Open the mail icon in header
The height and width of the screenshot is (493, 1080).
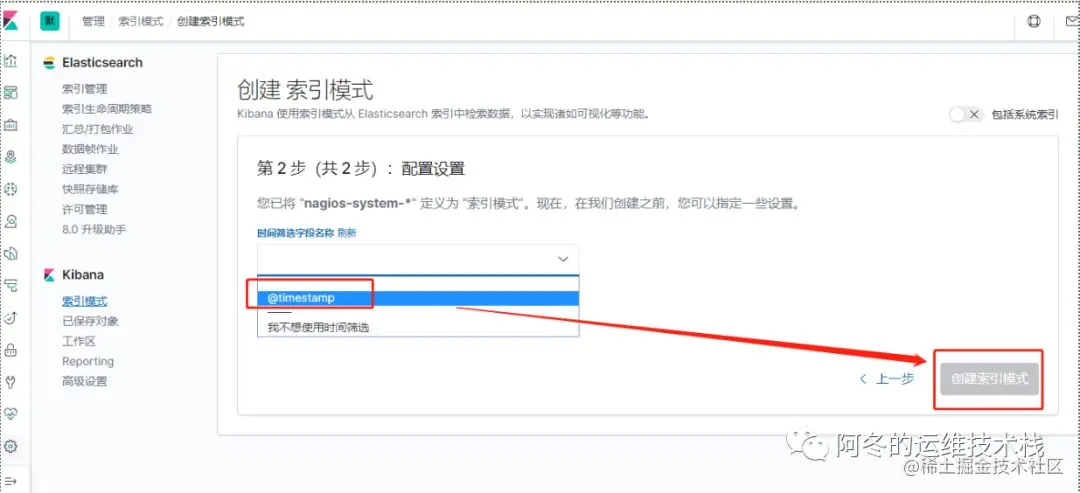point(1072,21)
